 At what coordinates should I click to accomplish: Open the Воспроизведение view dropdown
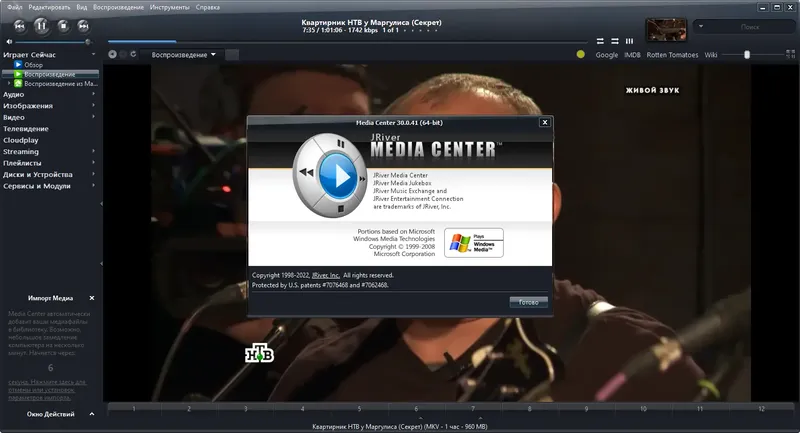[183, 55]
